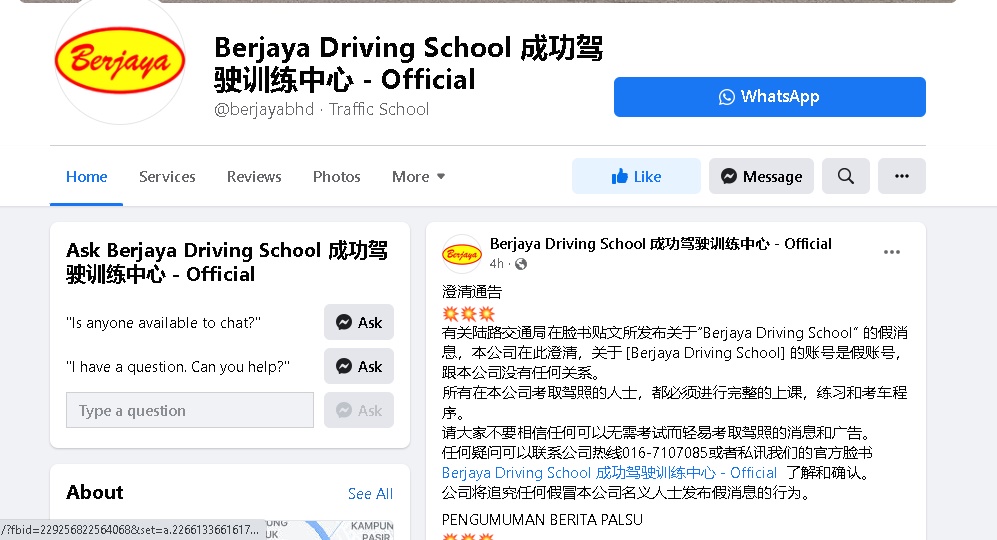Viewport: 997px width, 540px height.
Task: Open See All in About section
Action: [x=370, y=494]
